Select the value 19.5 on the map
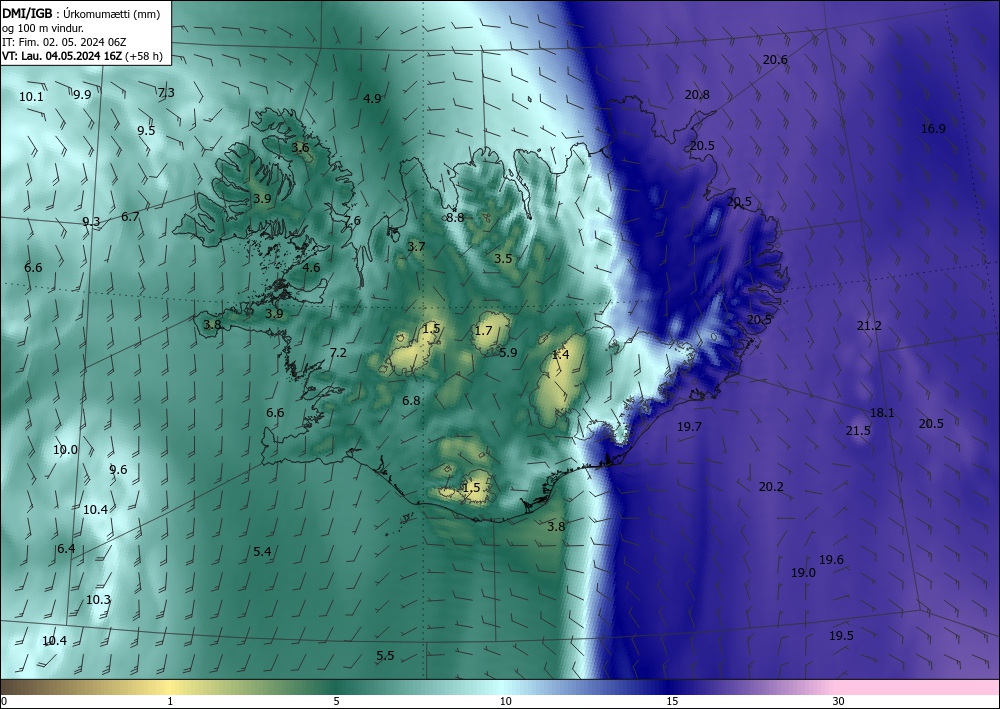1000x709 pixels. (x=841, y=636)
